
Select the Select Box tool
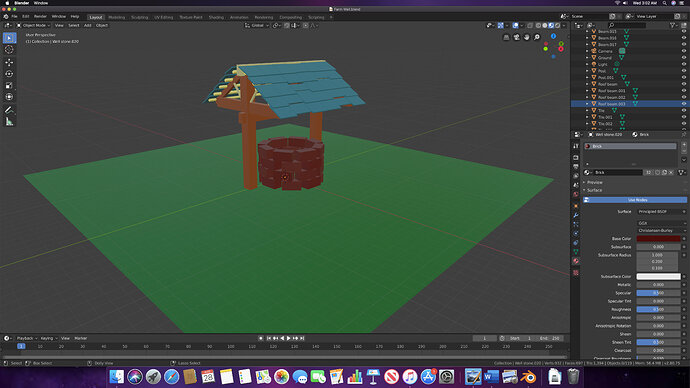coord(9,38)
